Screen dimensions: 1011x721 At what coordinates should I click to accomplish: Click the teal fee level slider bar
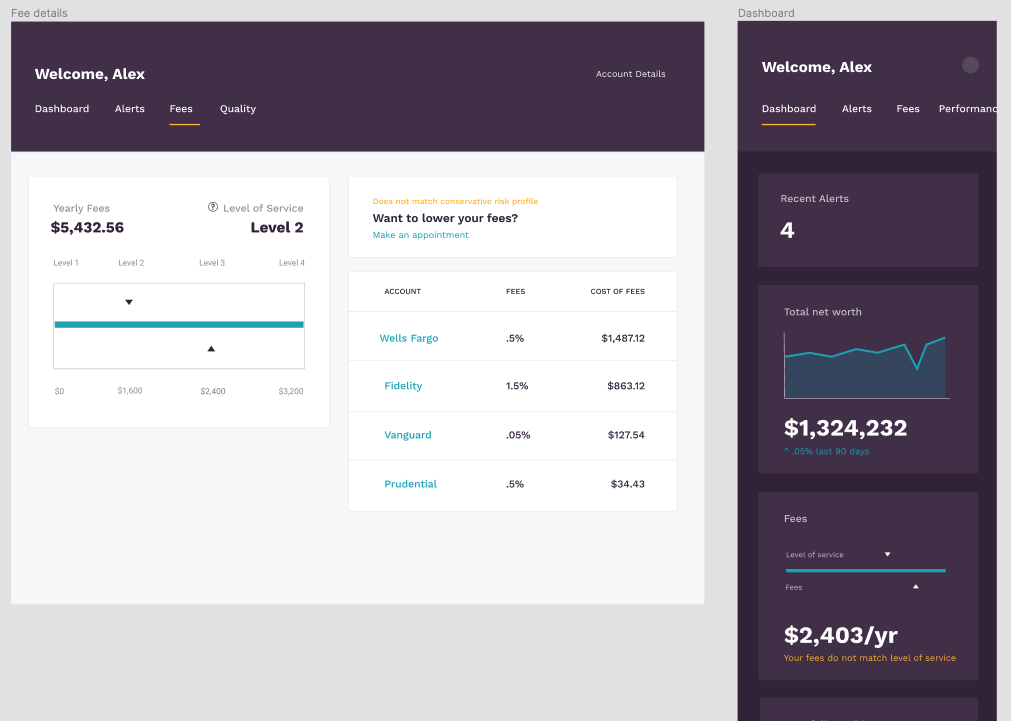tap(178, 324)
